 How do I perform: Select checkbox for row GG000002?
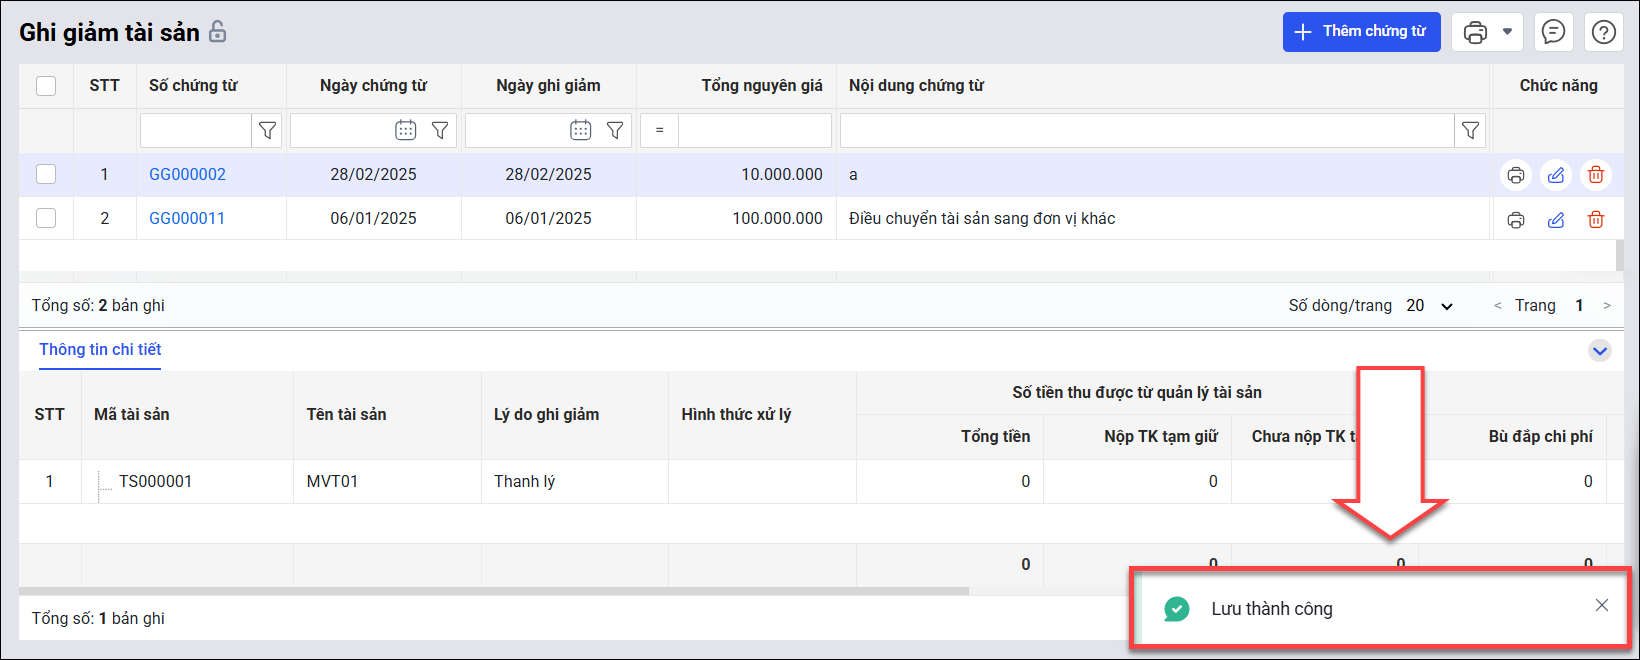coord(46,174)
